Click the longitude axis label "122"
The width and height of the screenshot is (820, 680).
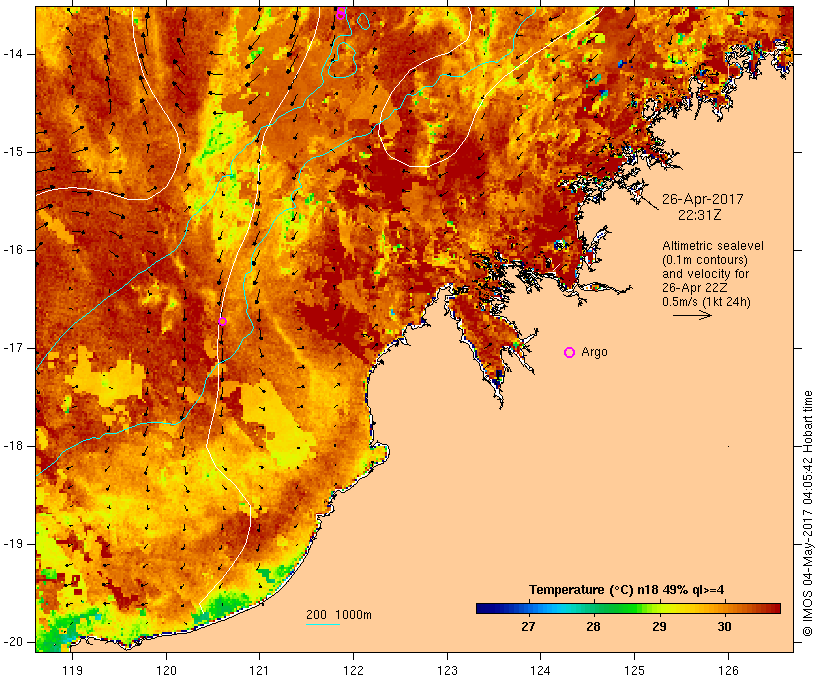[354, 670]
